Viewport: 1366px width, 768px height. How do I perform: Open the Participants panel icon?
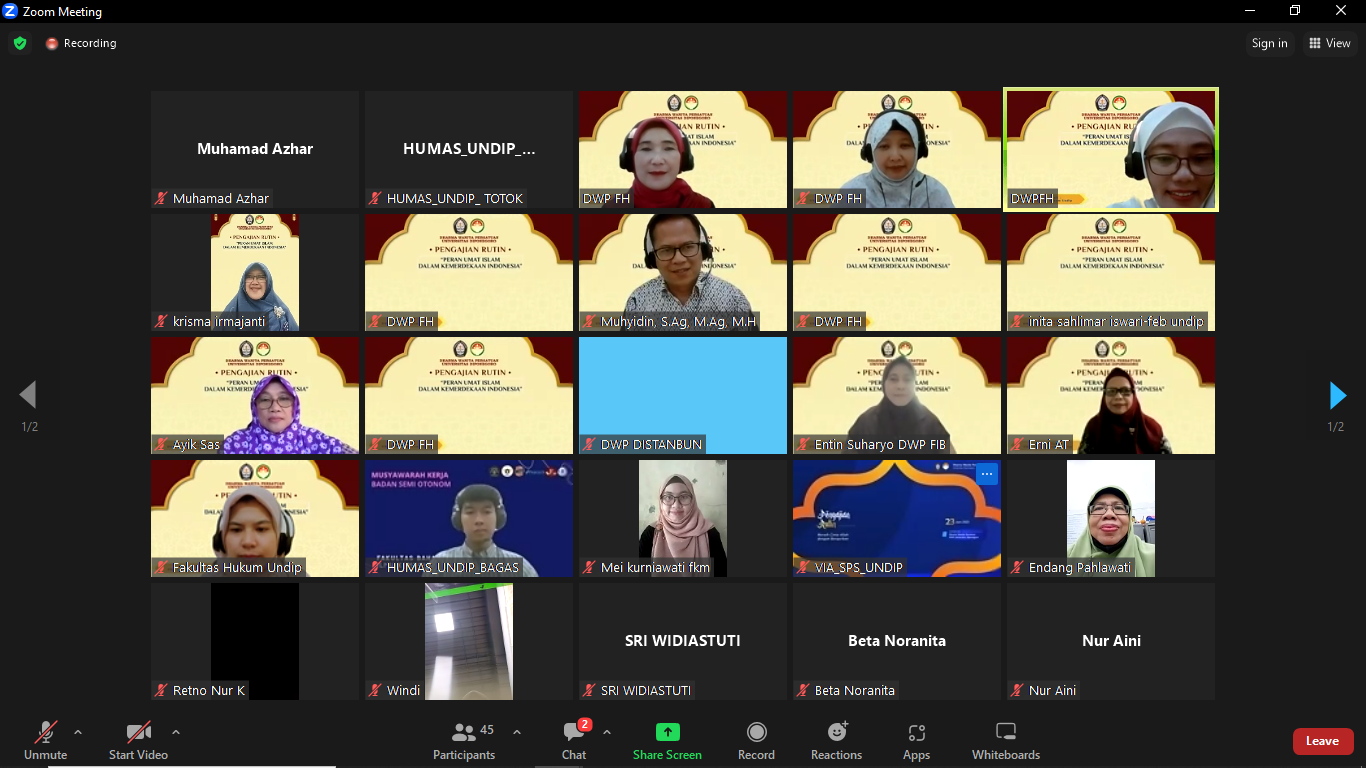click(463, 733)
